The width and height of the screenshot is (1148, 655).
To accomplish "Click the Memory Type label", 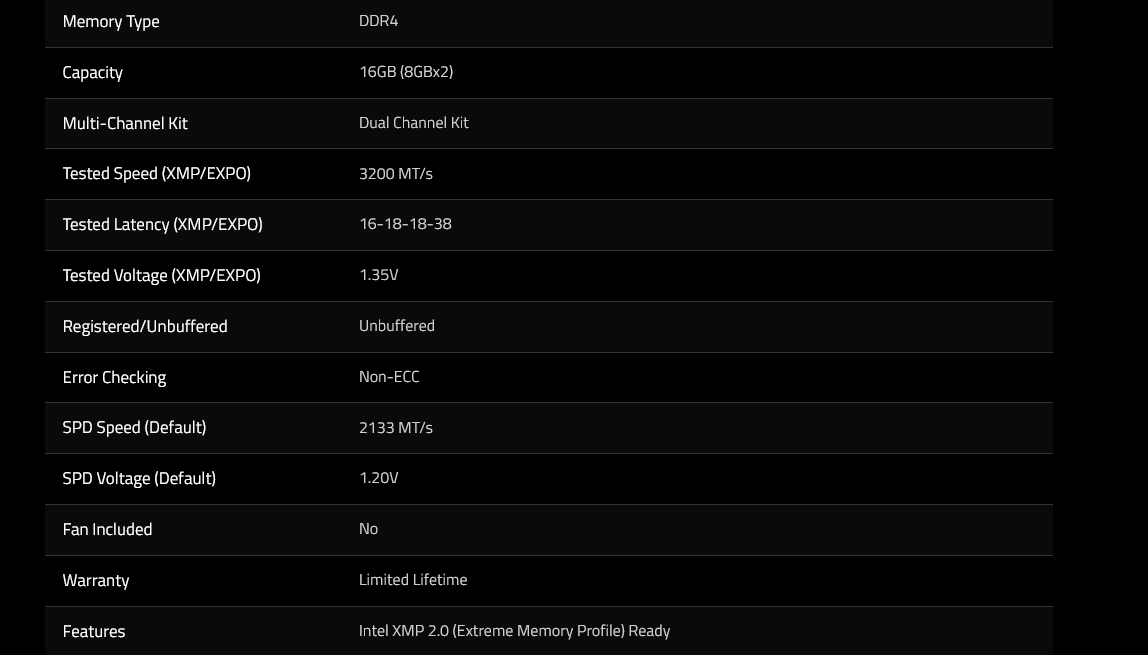I will pos(111,22).
